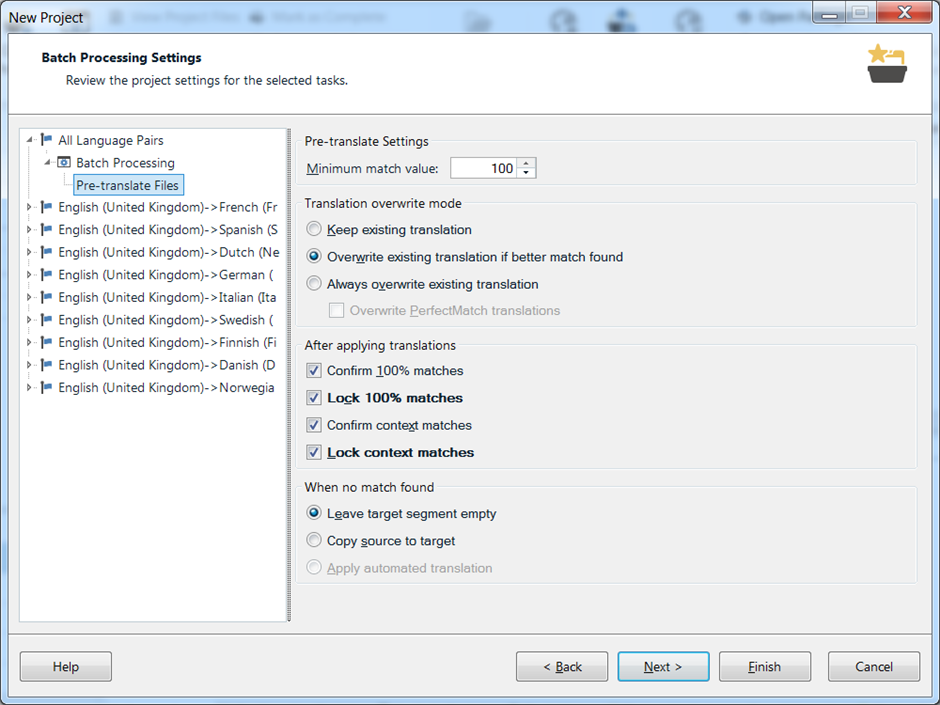940x705 pixels.
Task: Decrease minimum match value with down arrow
Action: (x=526, y=173)
